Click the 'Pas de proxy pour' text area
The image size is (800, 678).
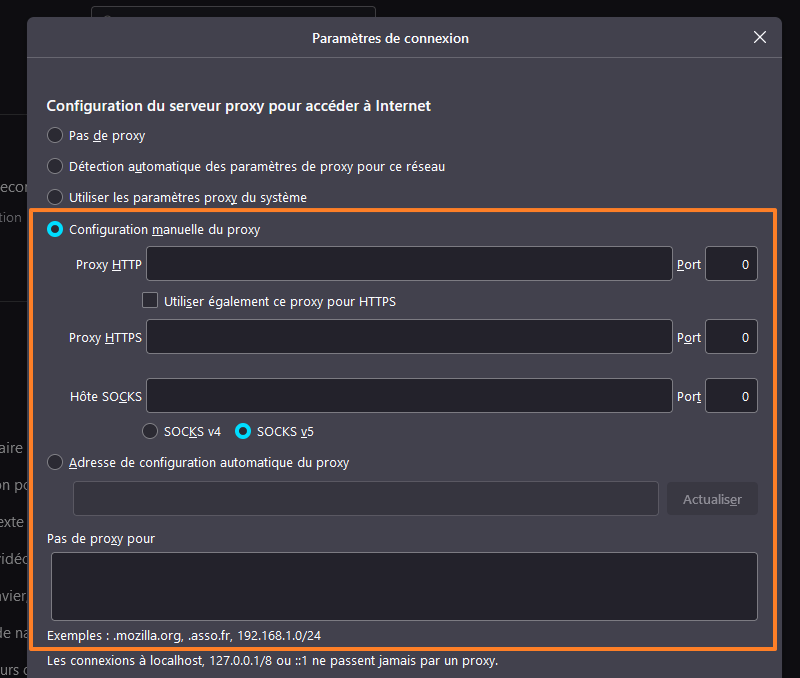pyautogui.click(x=404, y=586)
